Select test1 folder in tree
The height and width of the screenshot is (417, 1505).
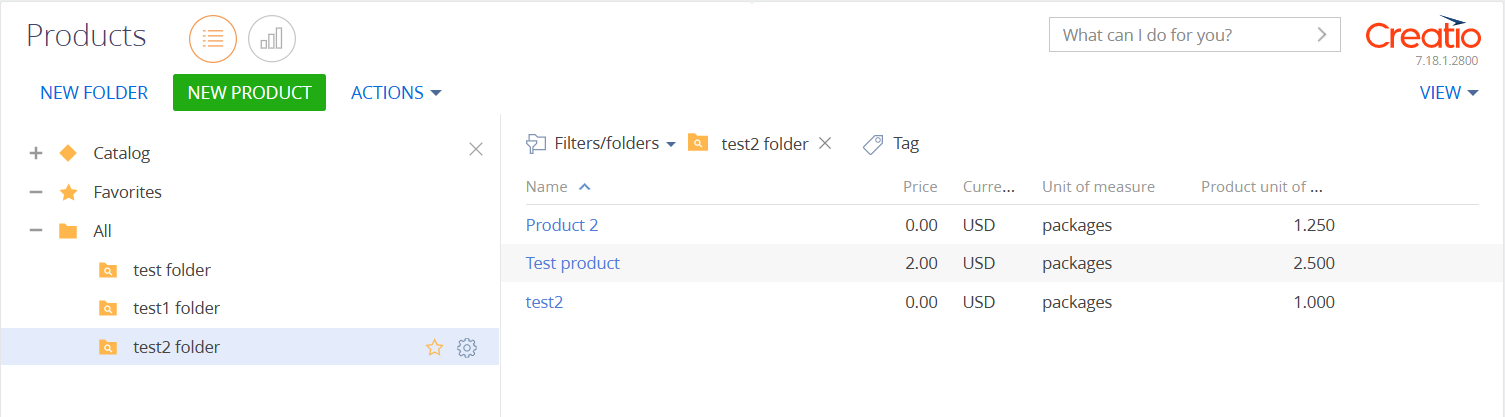click(176, 308)
